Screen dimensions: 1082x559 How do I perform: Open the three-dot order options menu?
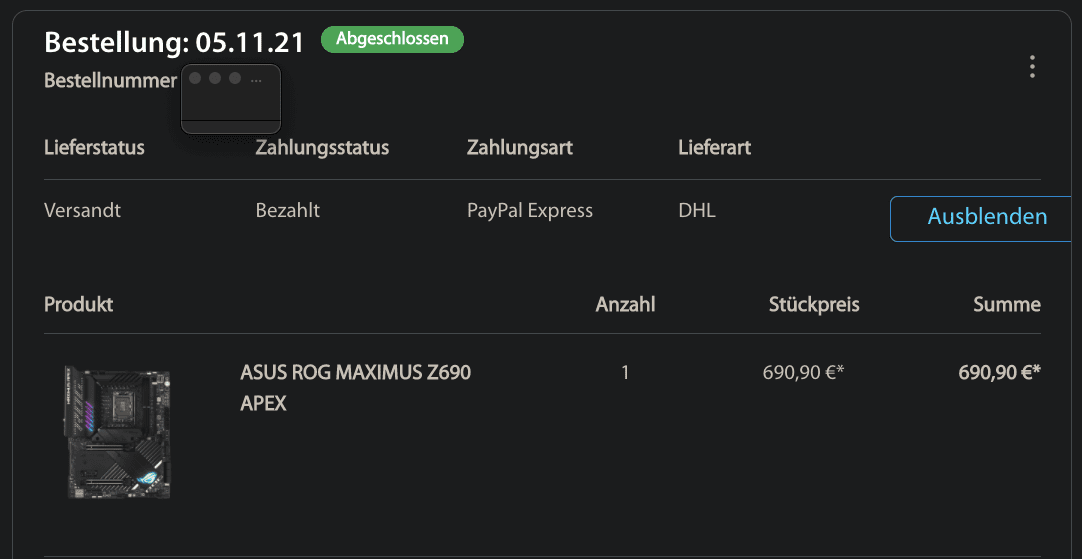[1032, 67]
